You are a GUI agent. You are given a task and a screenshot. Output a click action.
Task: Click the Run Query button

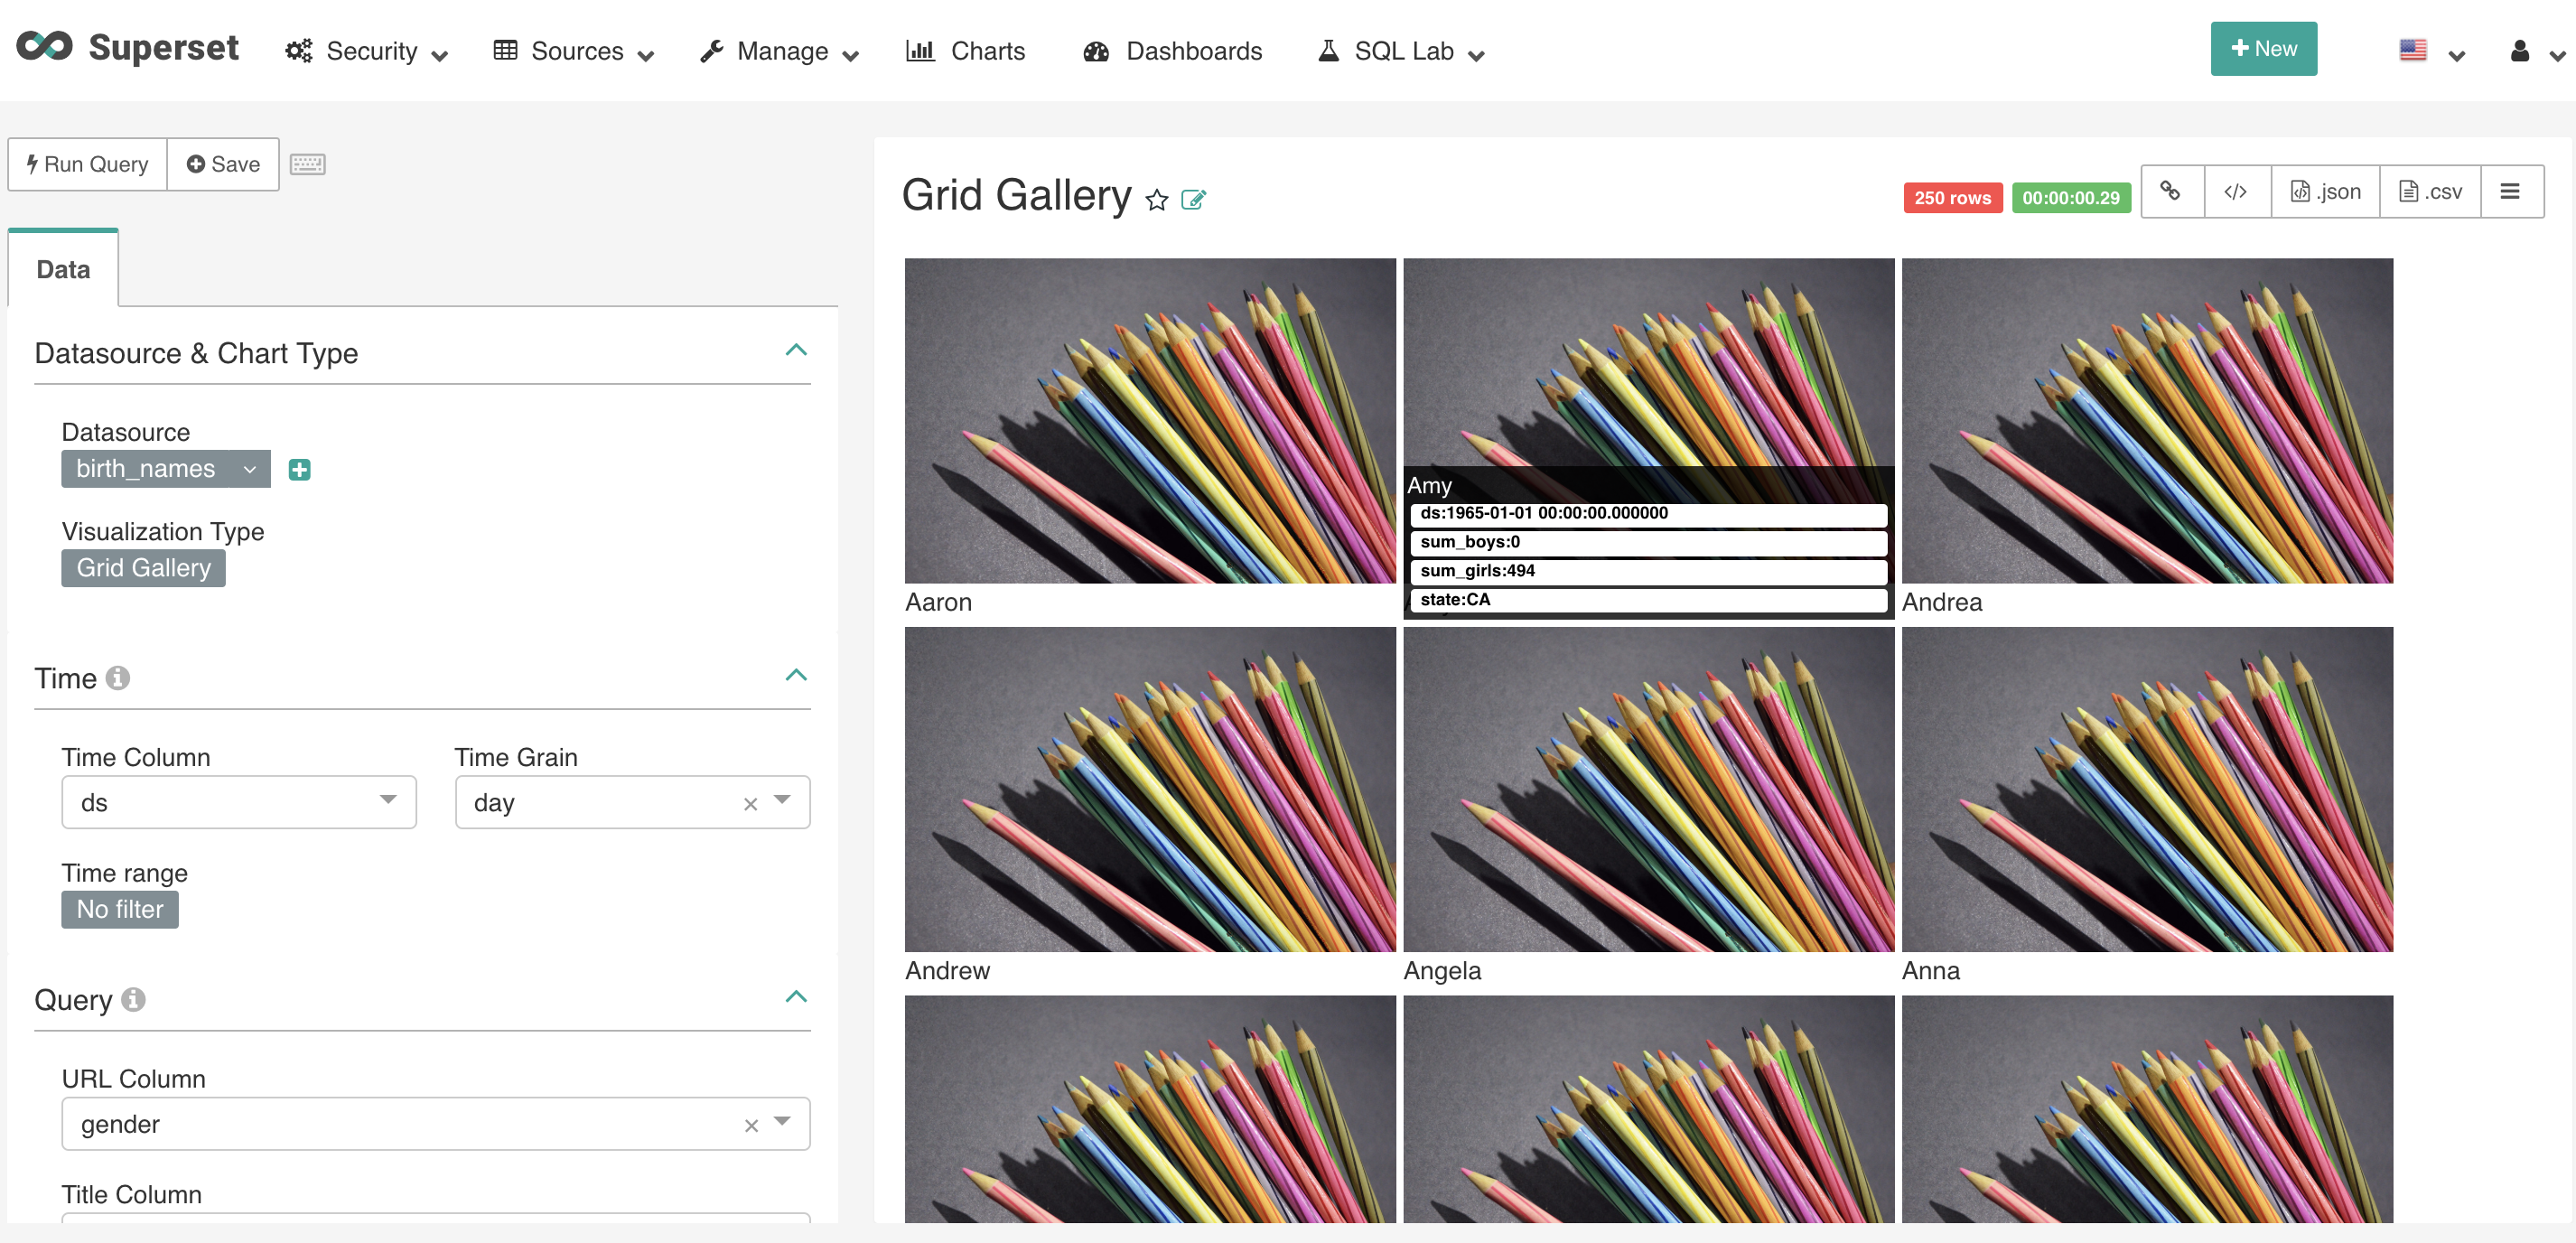pos(87,164)
